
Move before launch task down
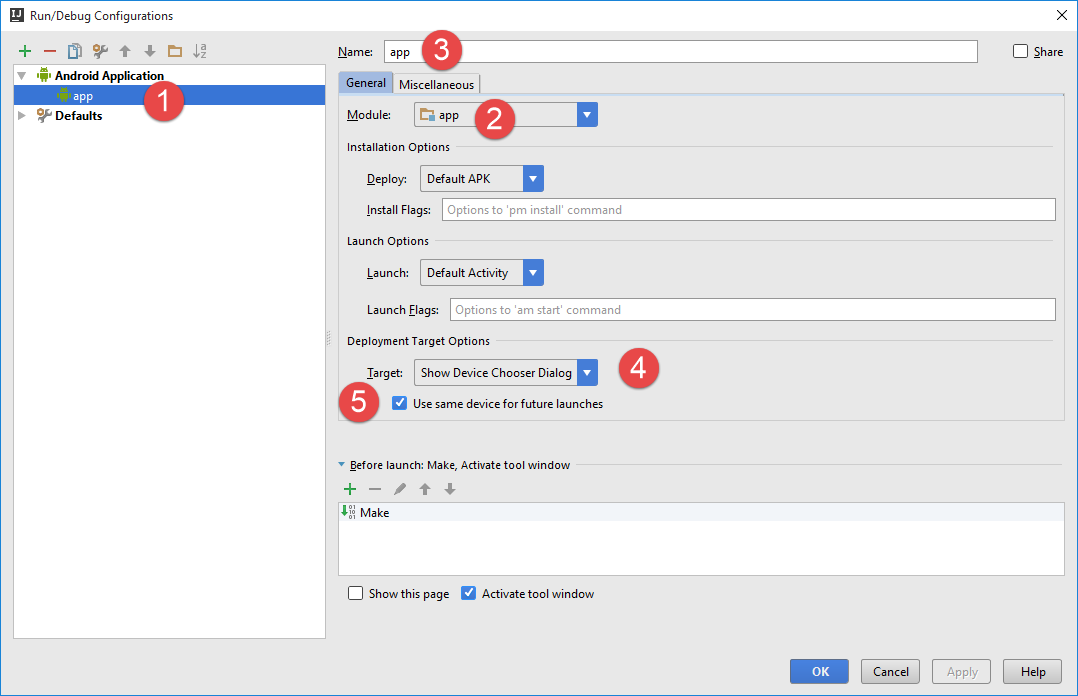pos(450,489)
